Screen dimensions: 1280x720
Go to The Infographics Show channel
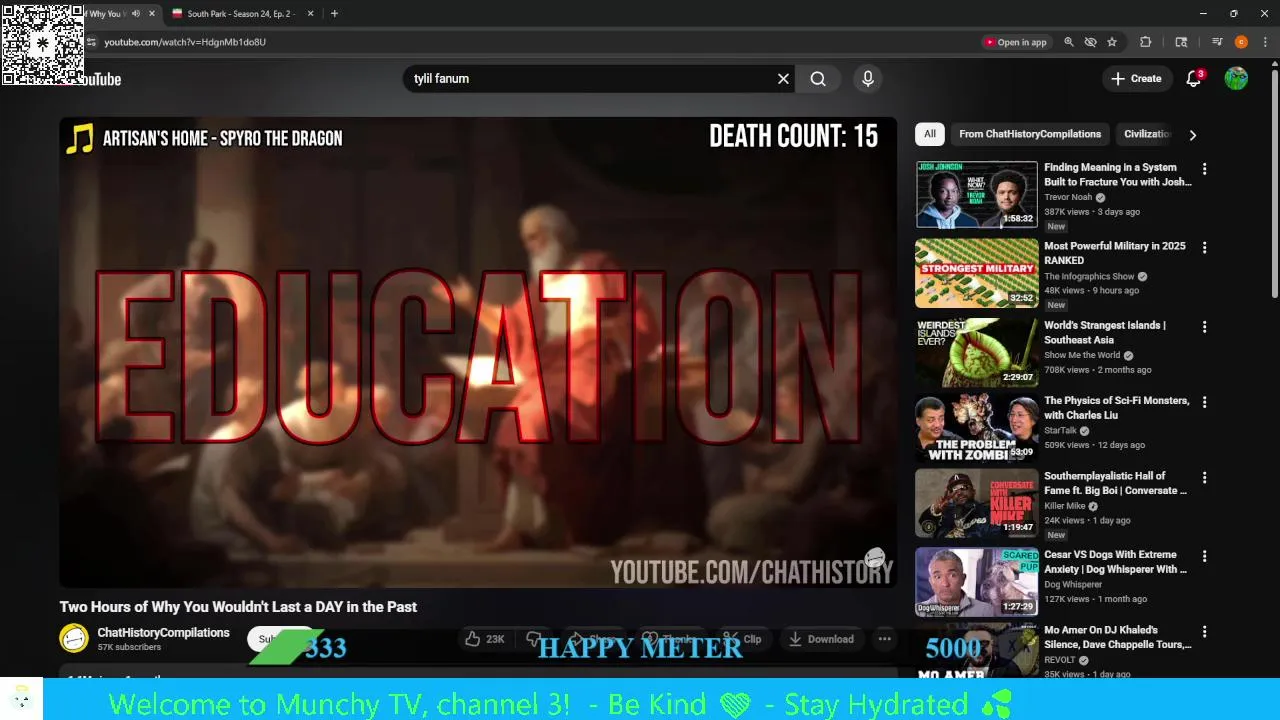pos(1089,276)
